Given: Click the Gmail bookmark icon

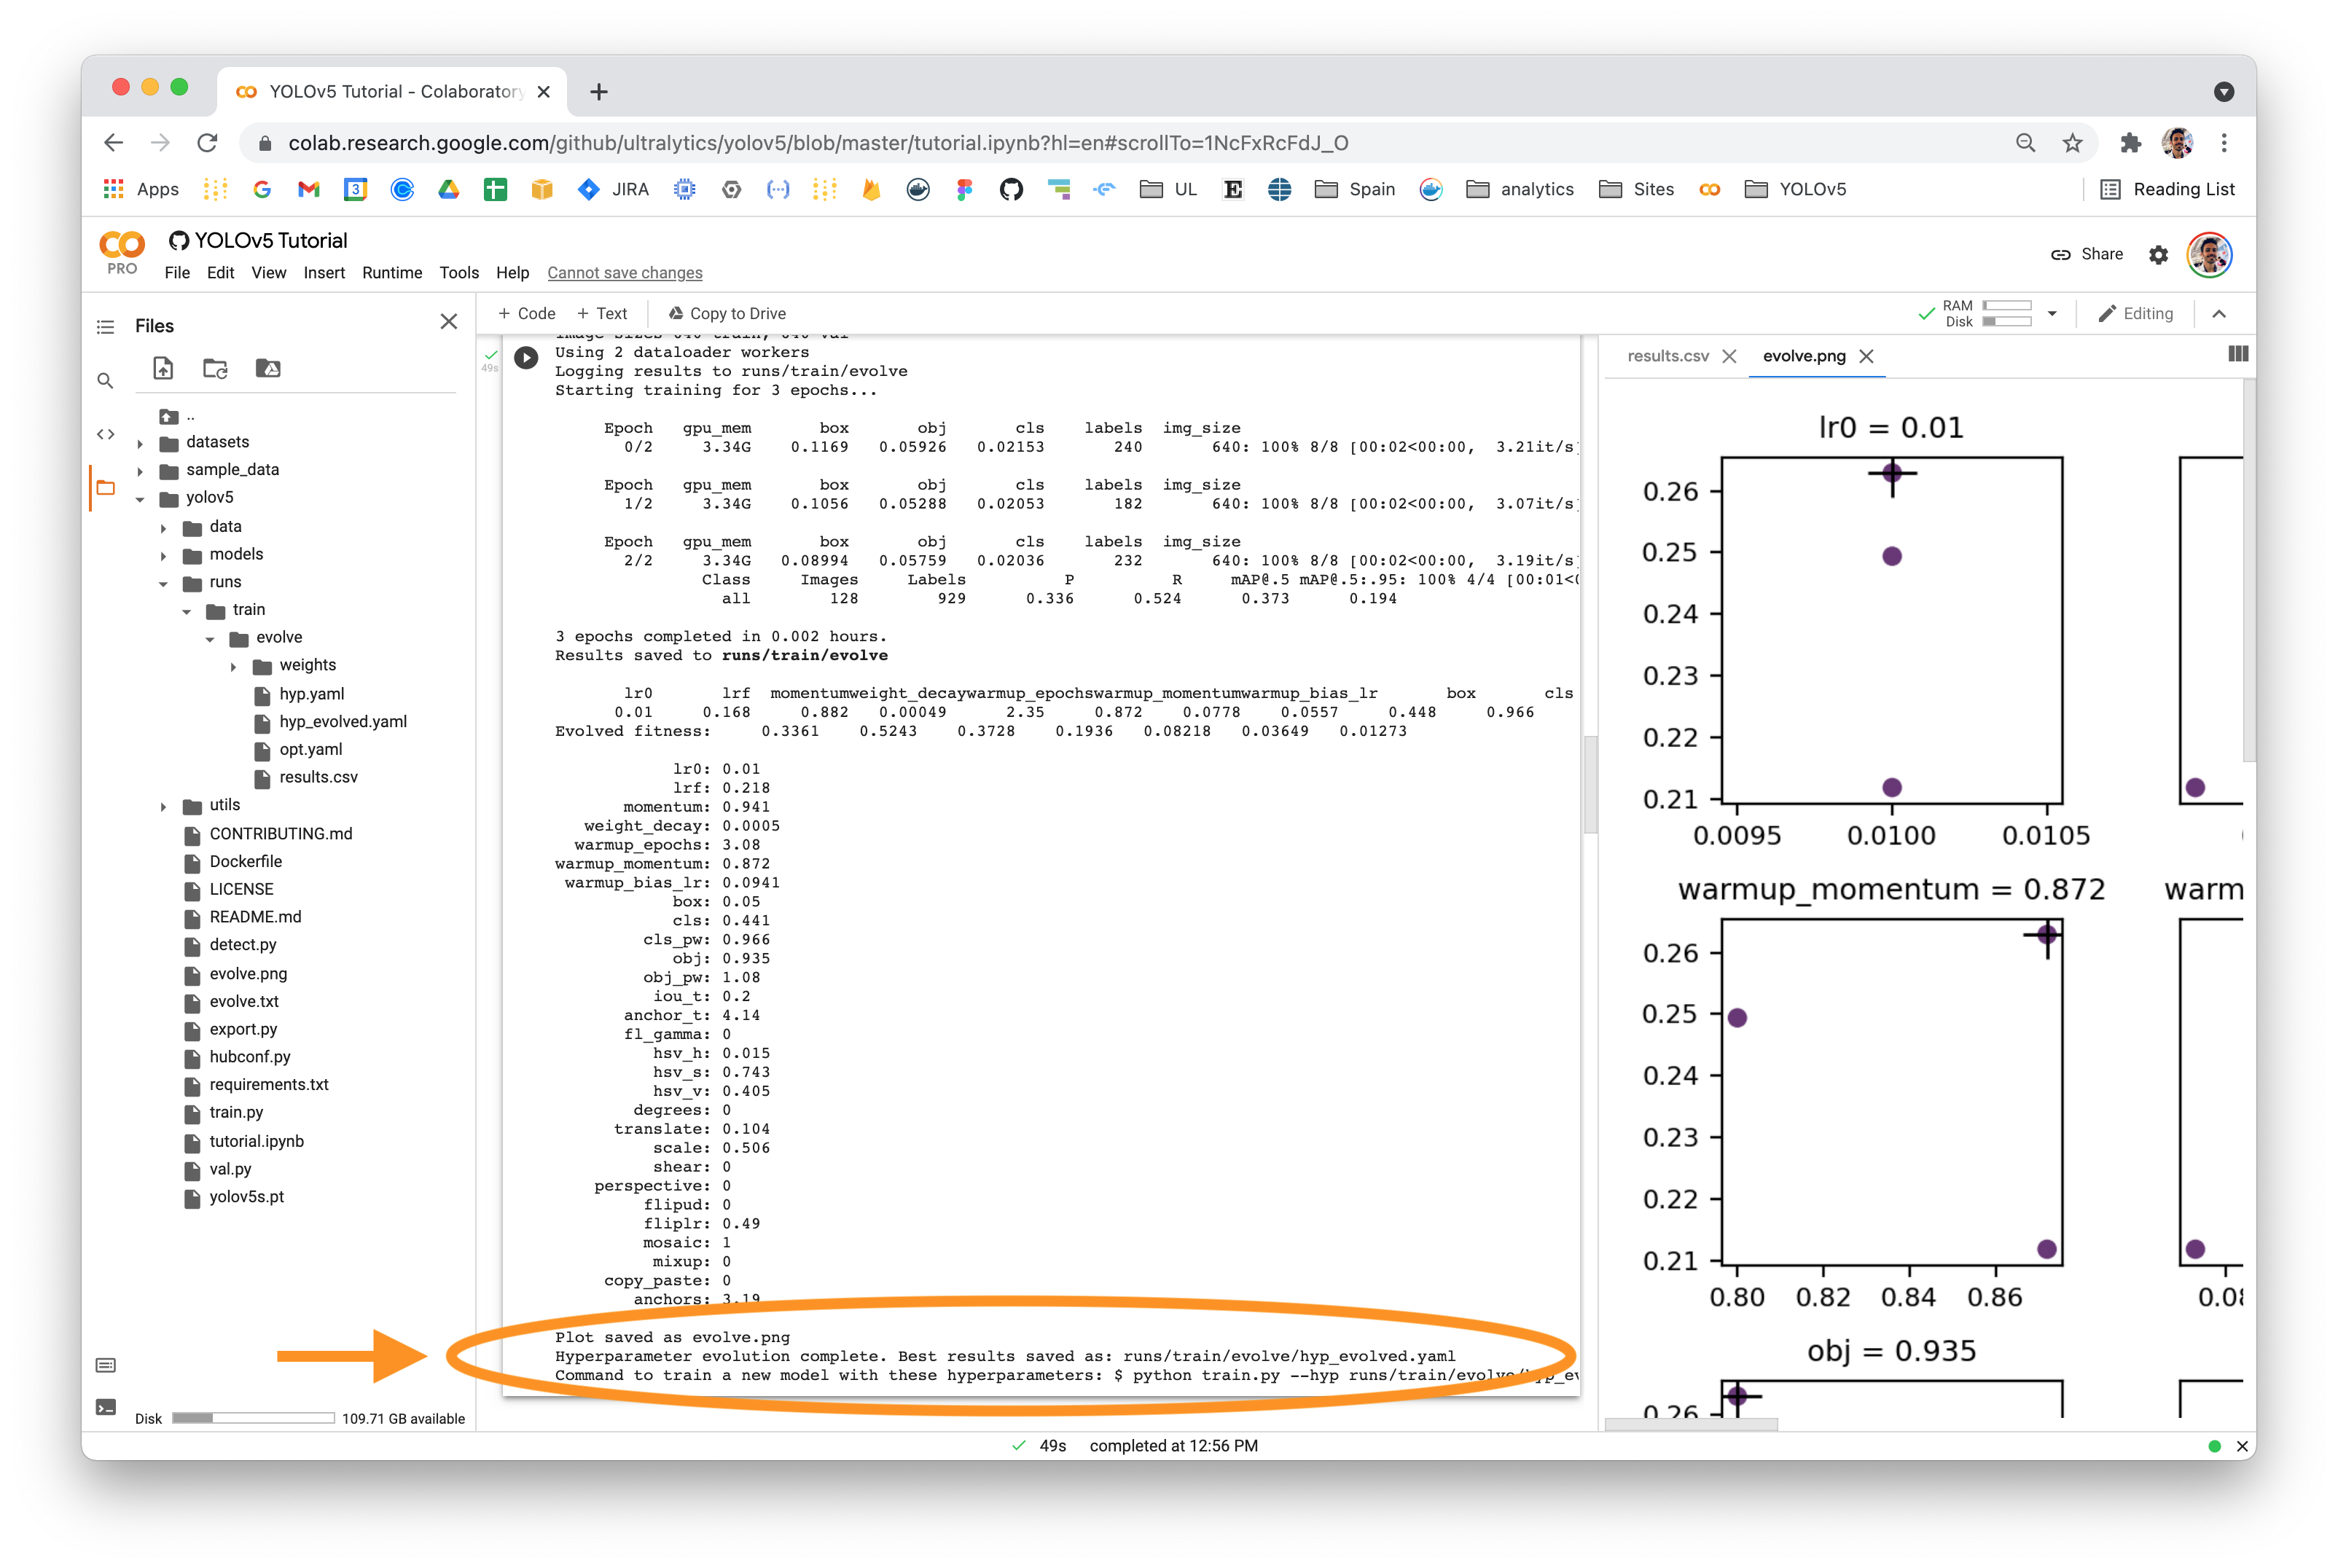Looking at the screenshot, I should [308, 189].
